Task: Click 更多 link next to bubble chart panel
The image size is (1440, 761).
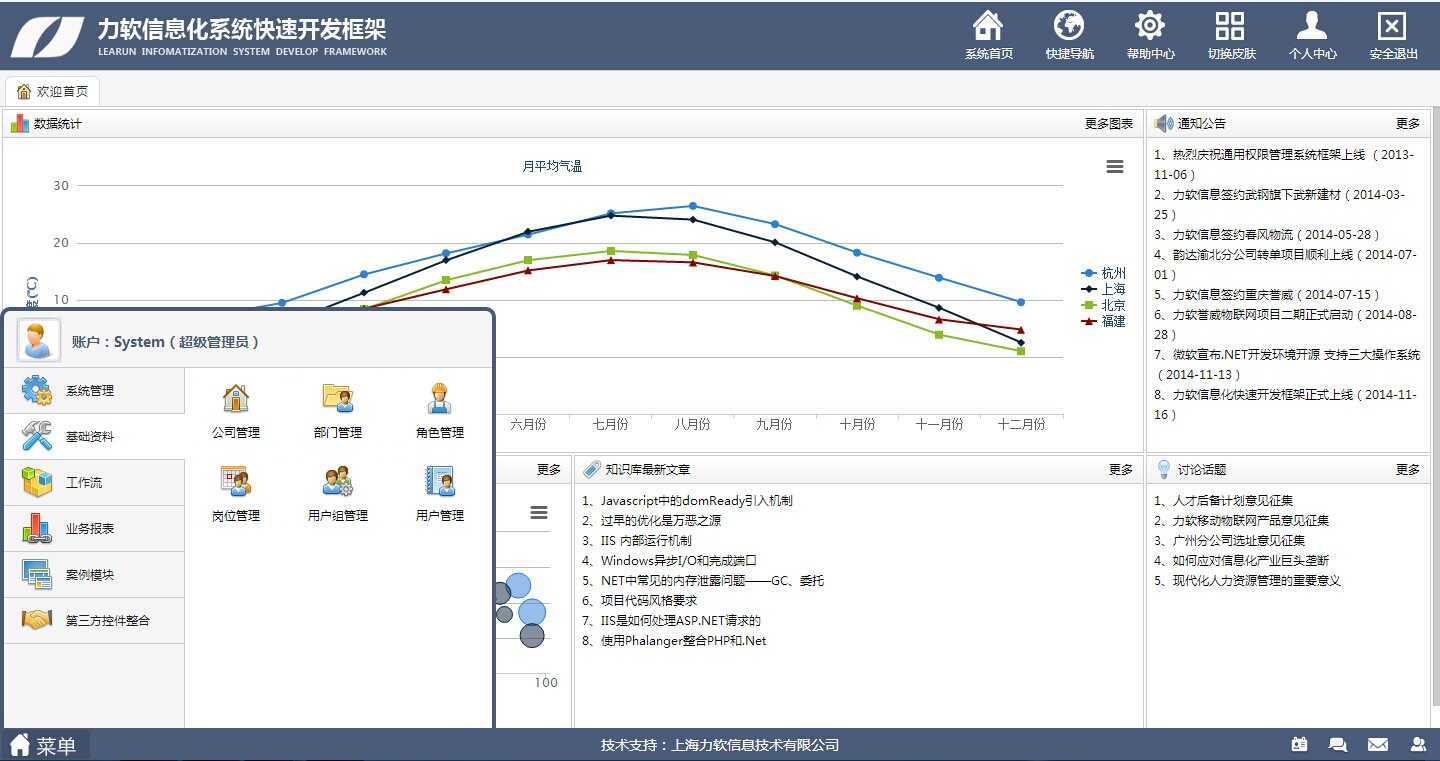Action: [549, 470]
